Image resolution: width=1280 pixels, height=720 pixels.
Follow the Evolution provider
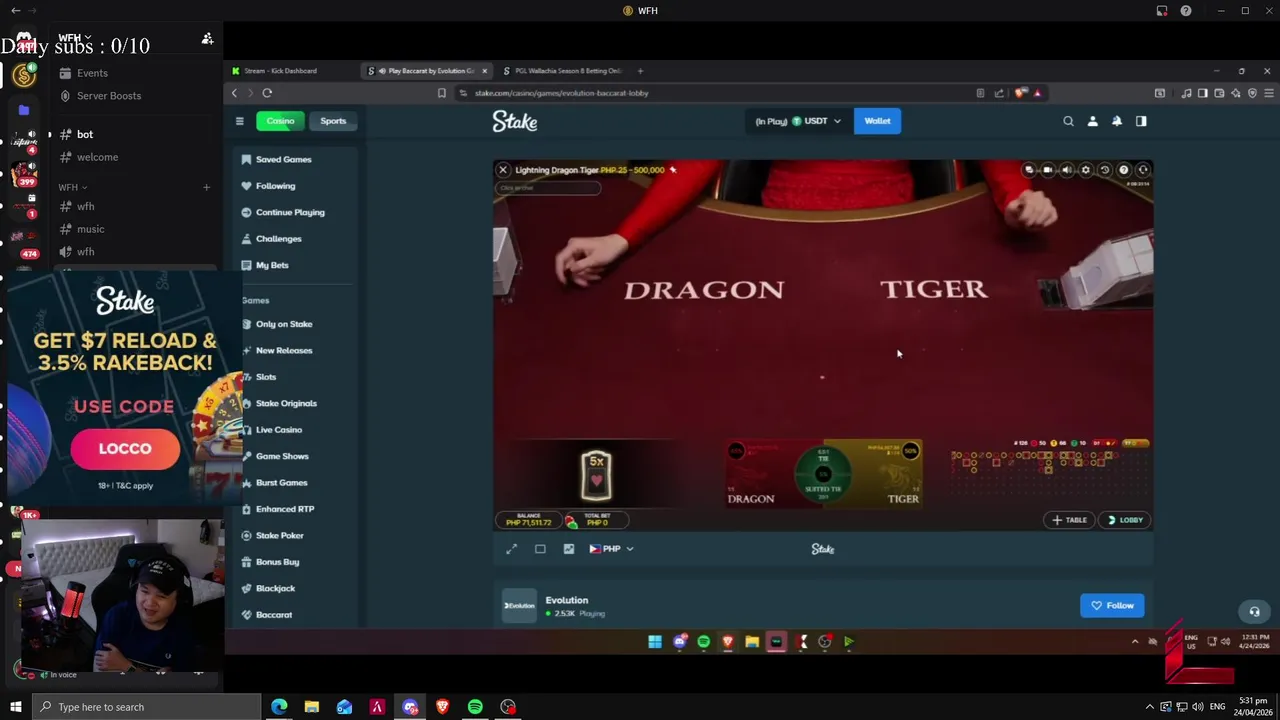[1112, 605]
